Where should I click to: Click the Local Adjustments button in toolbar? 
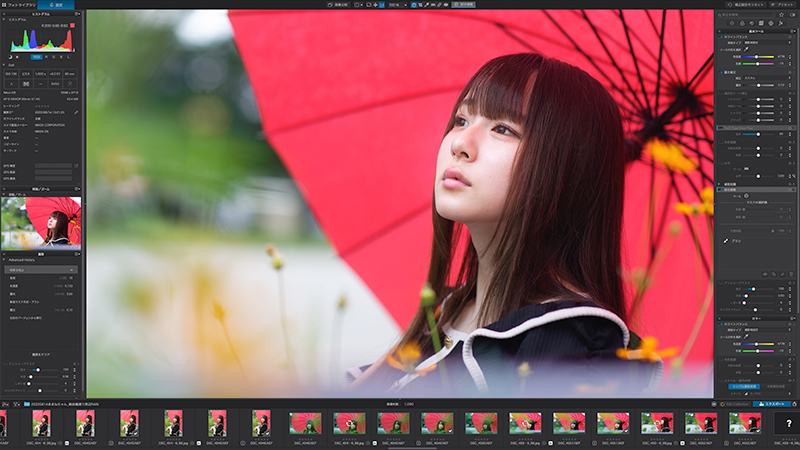[464, 5]
